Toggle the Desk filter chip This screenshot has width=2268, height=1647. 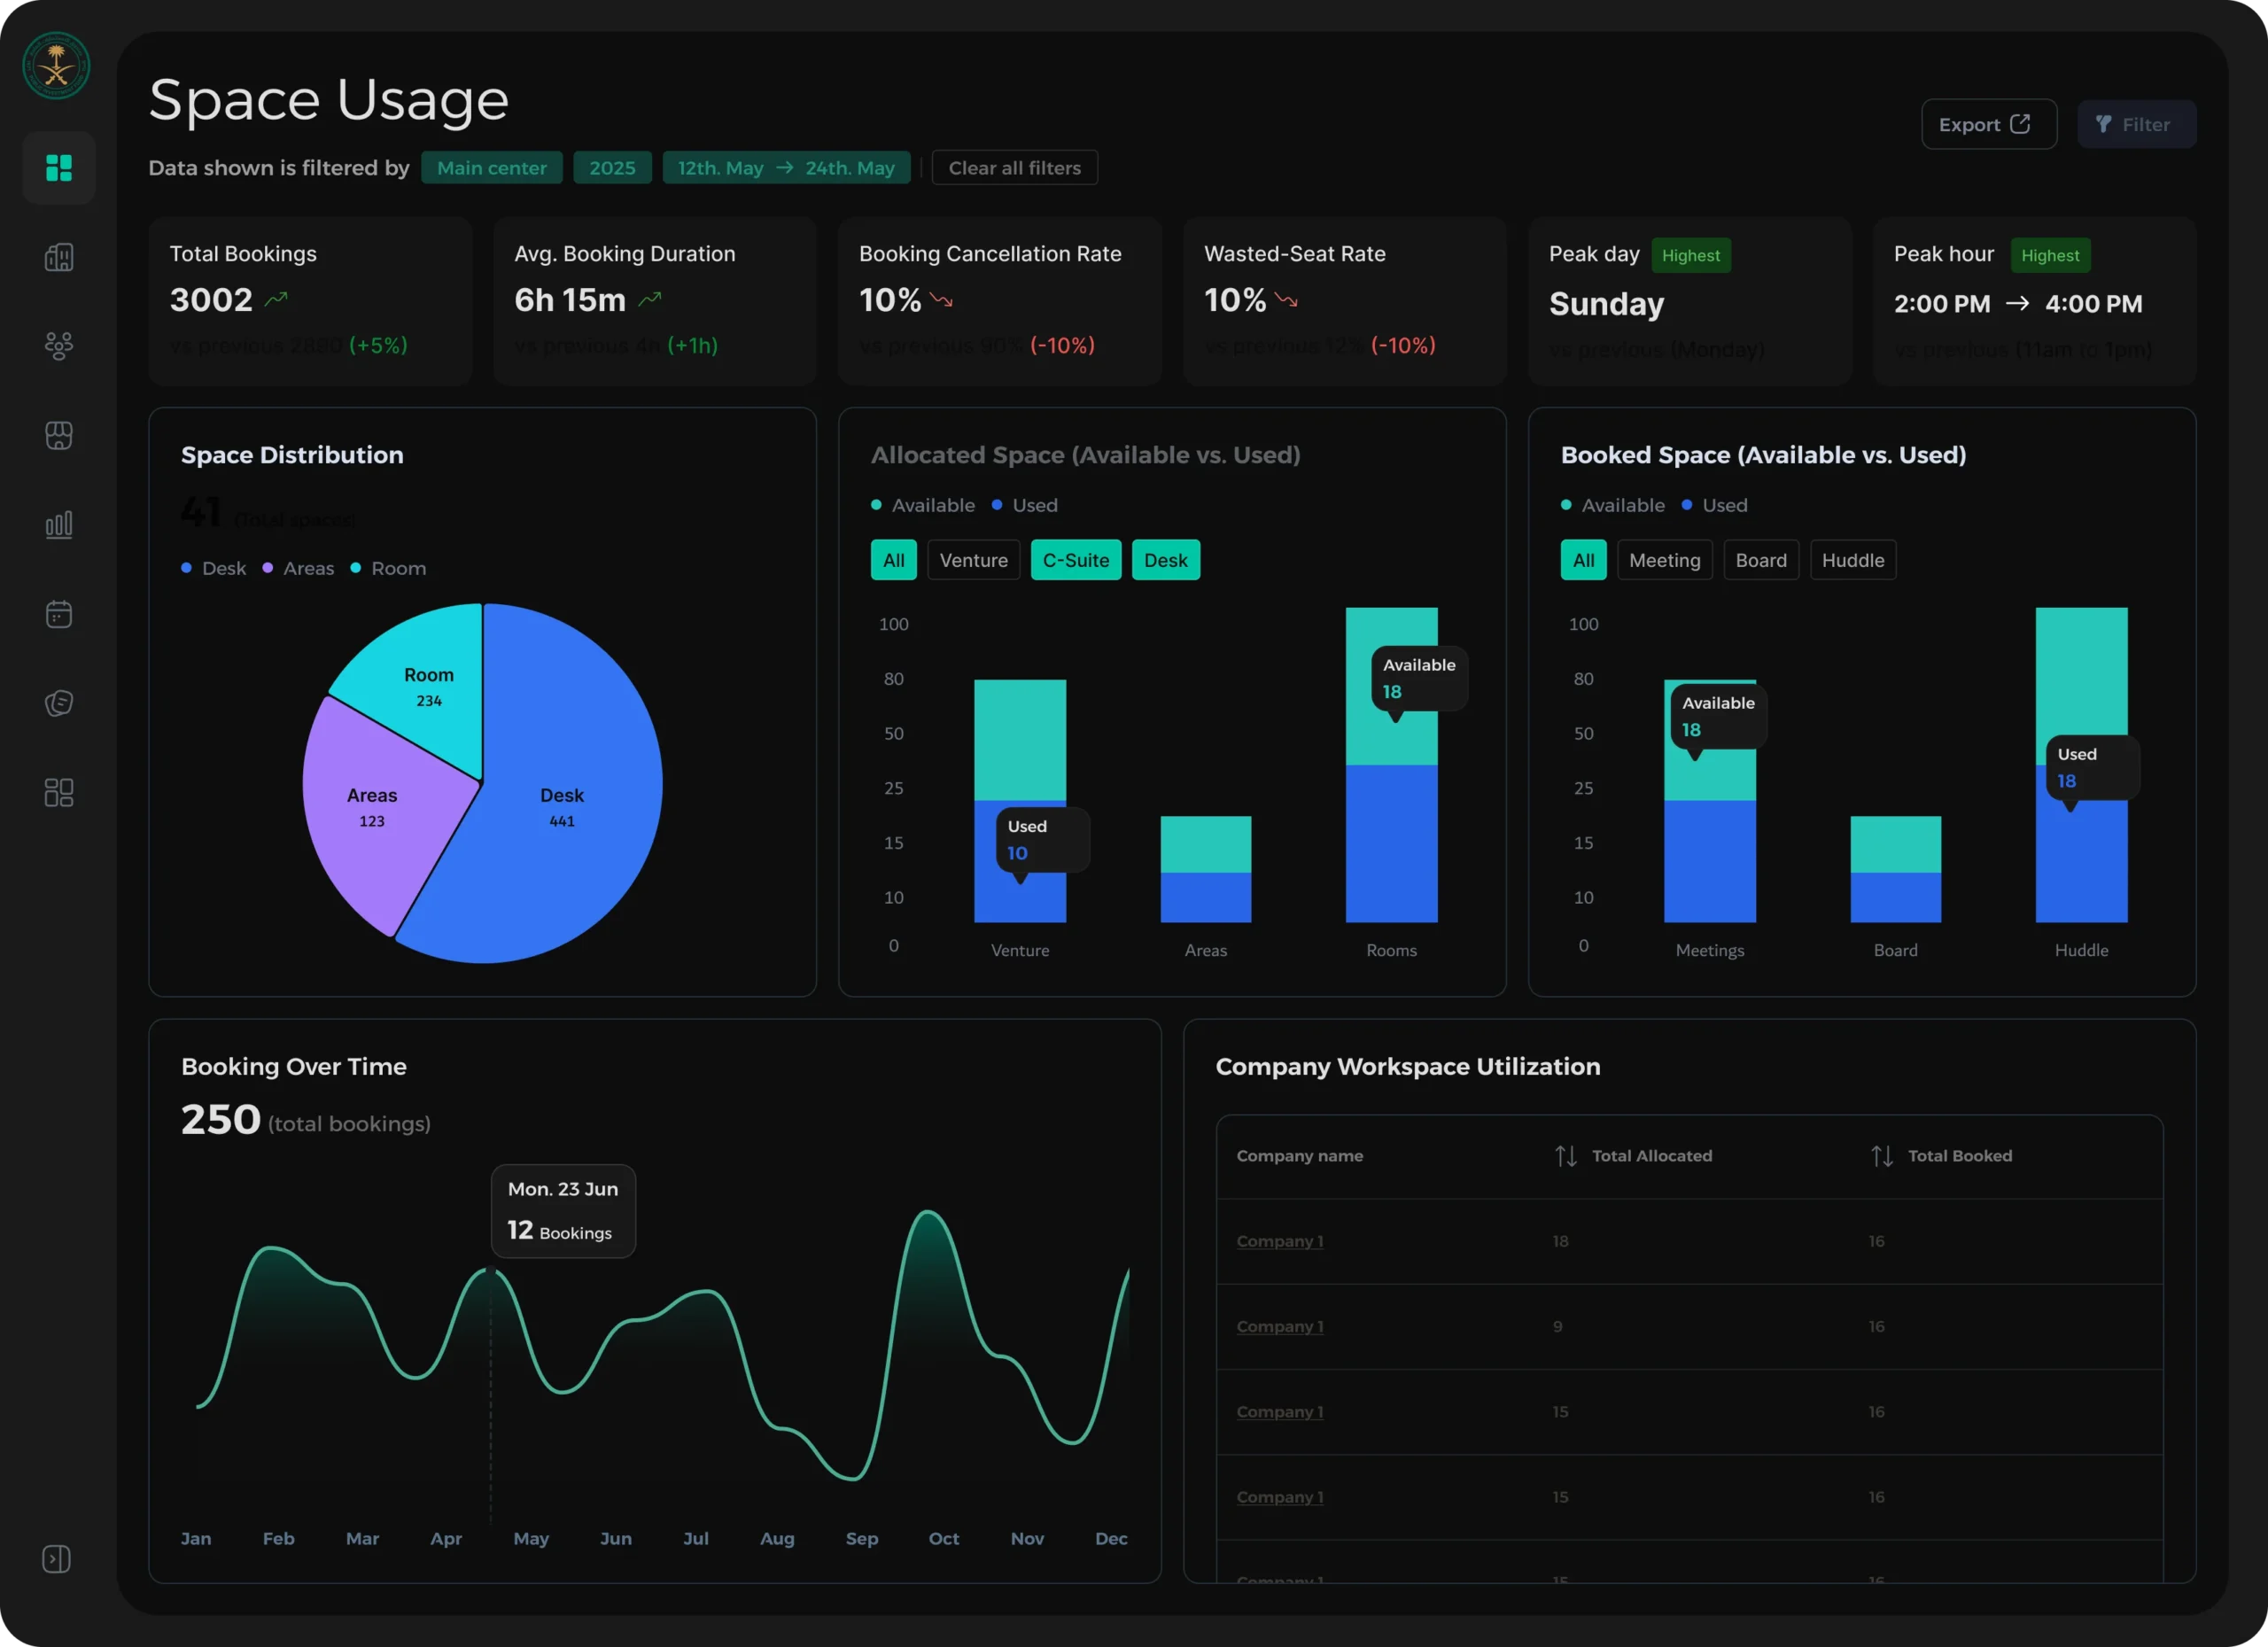tap(1165, 560)
